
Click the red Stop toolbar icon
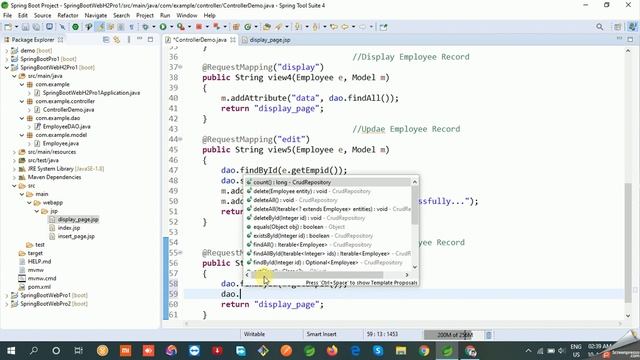(x=199, y=27)
